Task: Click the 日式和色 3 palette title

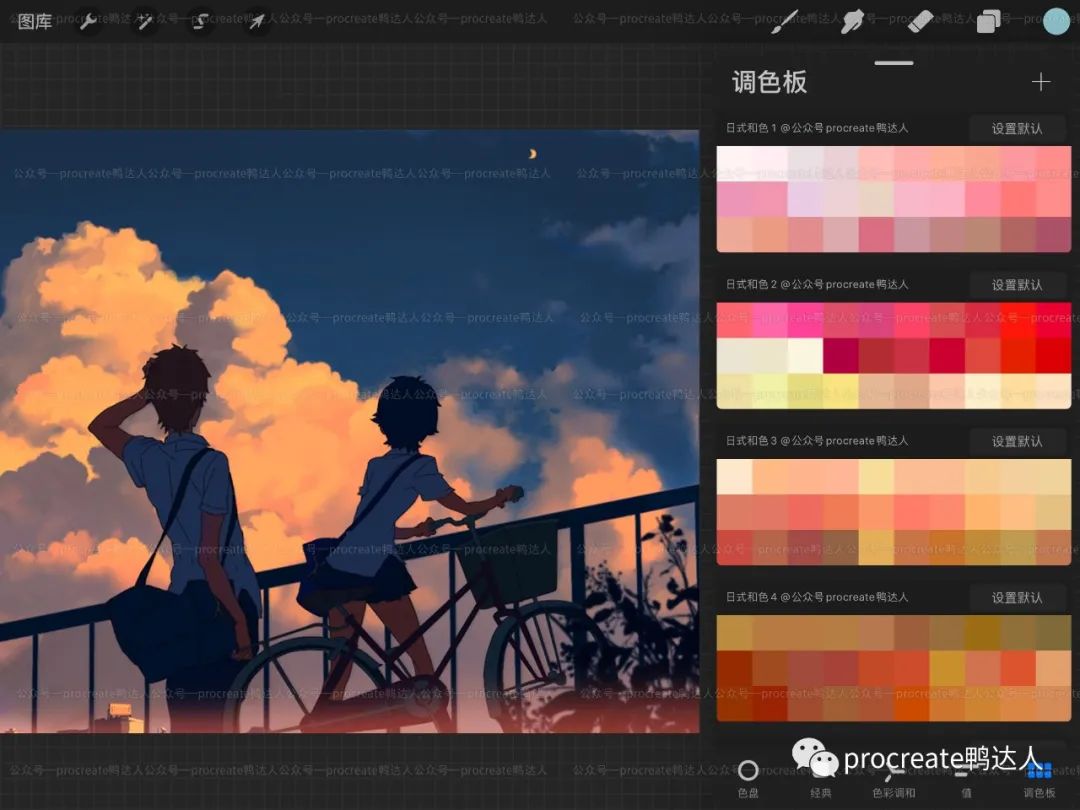Action: (817, 441)
